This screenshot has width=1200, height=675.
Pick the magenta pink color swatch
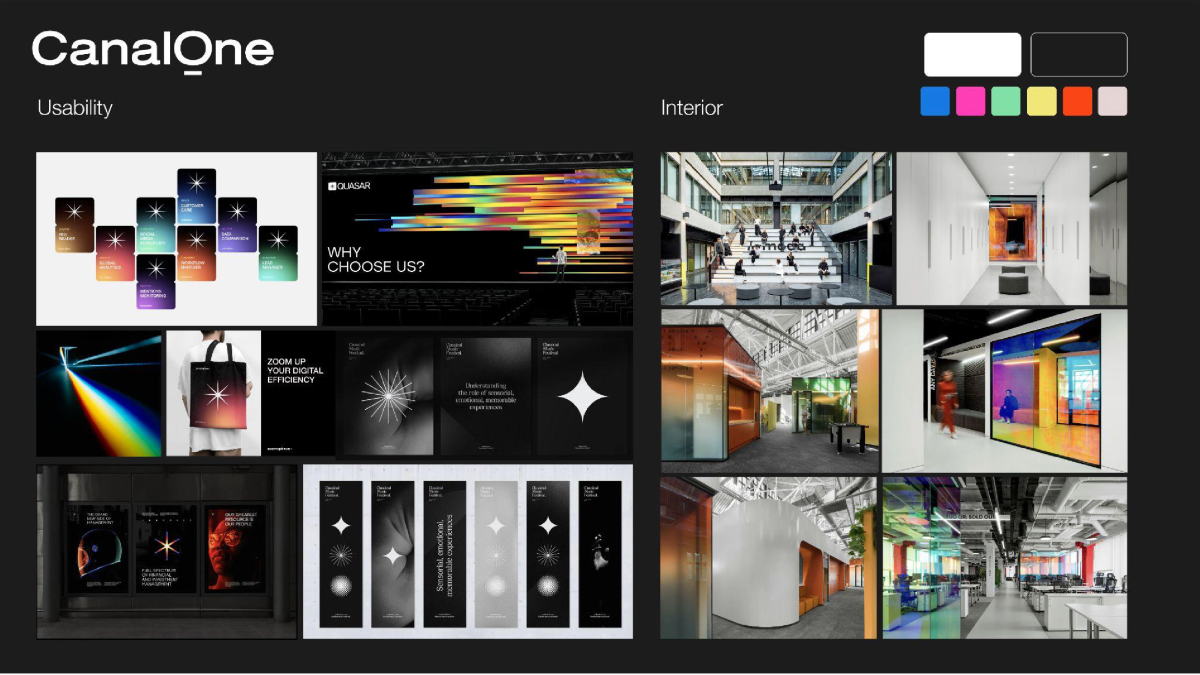click(x=970, y=101)
